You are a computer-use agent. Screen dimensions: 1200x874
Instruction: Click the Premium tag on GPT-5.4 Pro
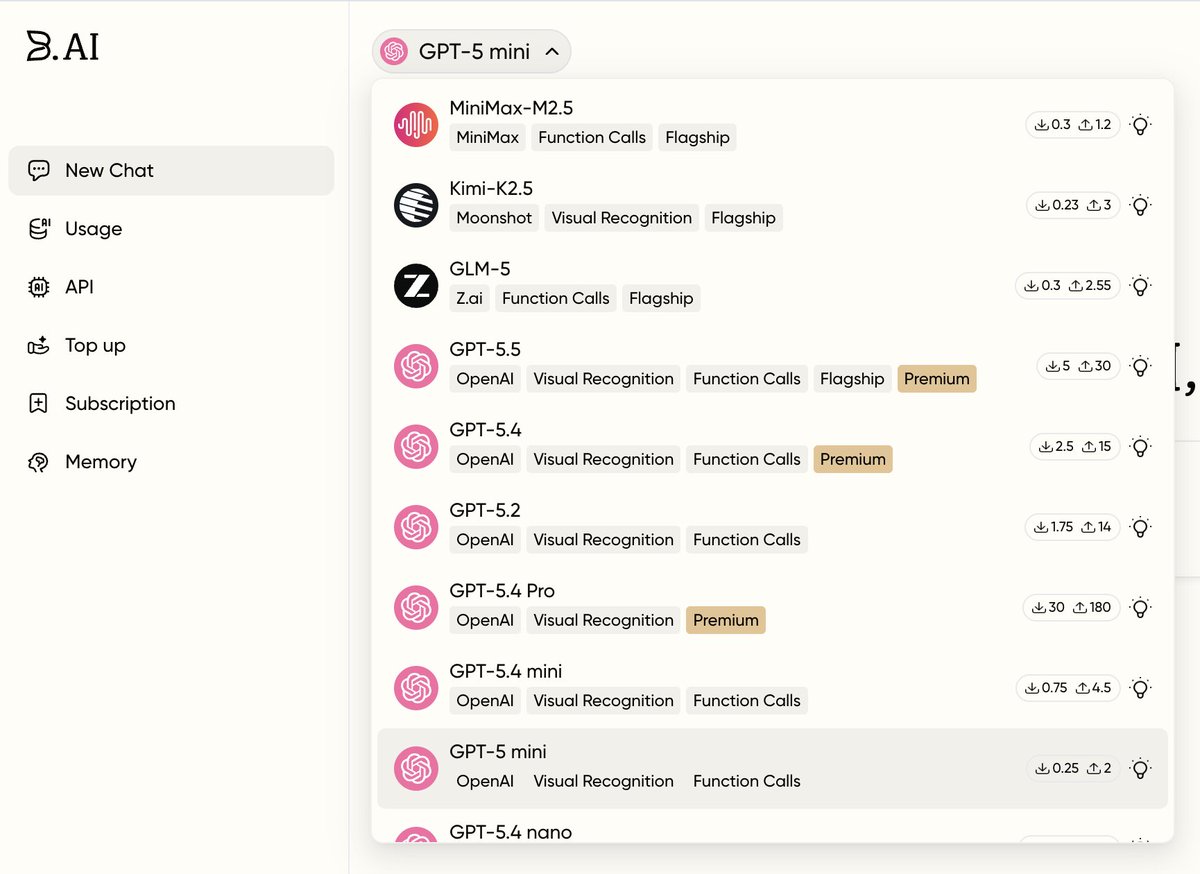coord(726,620)
